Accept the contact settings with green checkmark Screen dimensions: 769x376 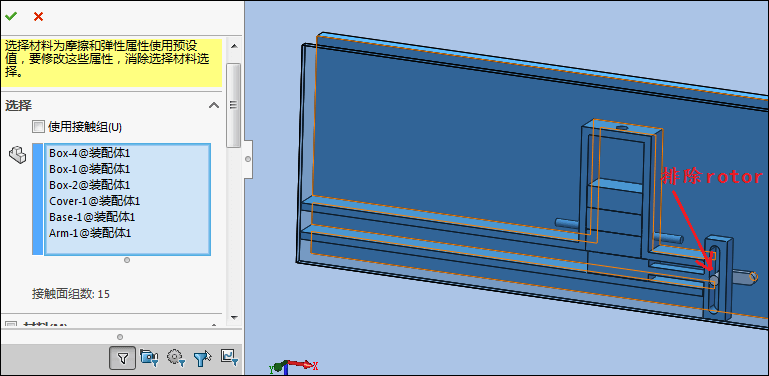pos(11,16)
